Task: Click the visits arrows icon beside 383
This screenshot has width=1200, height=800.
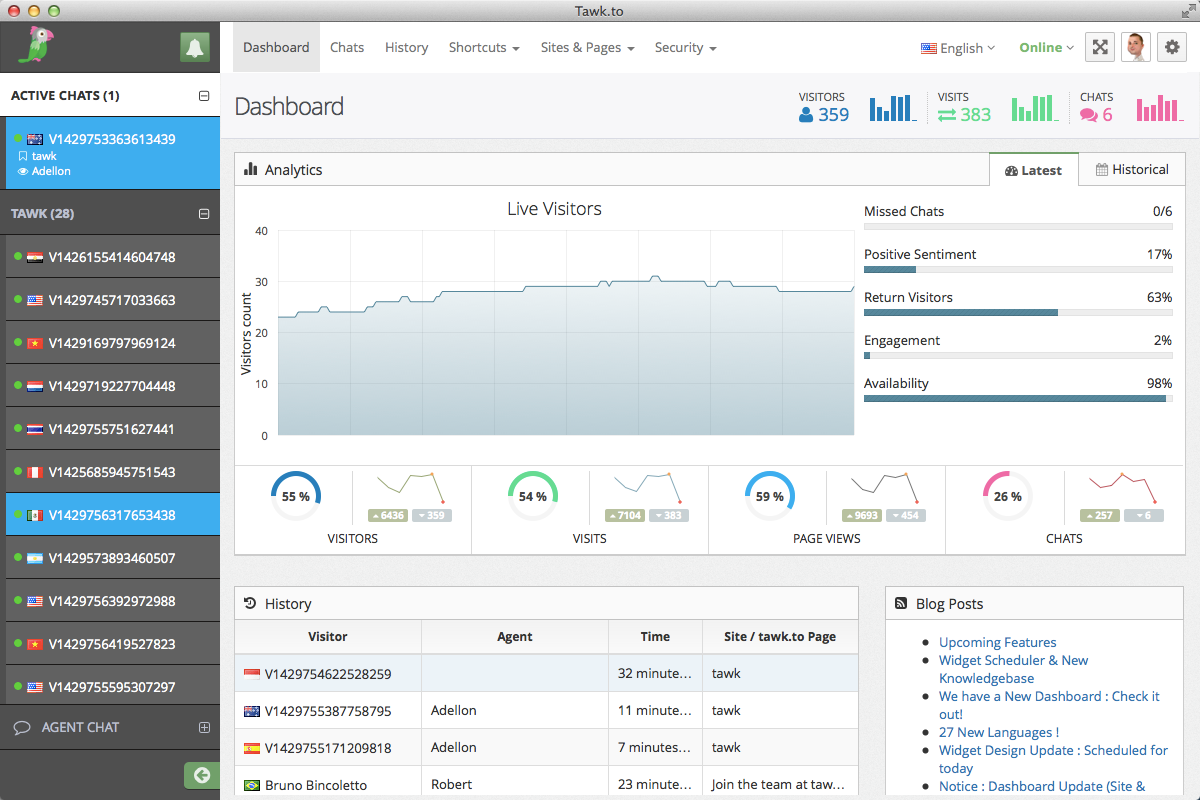Action: (947, 115)
